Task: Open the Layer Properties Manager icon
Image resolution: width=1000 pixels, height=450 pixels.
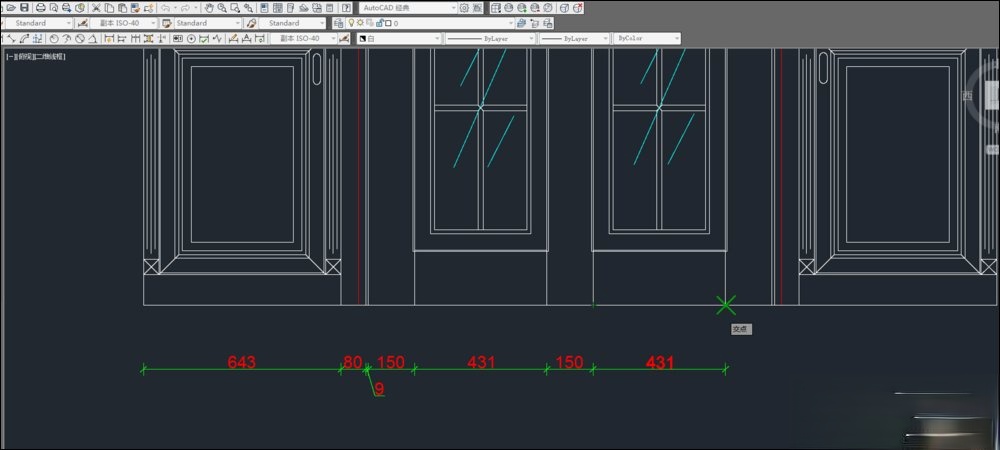Action: 339,23
